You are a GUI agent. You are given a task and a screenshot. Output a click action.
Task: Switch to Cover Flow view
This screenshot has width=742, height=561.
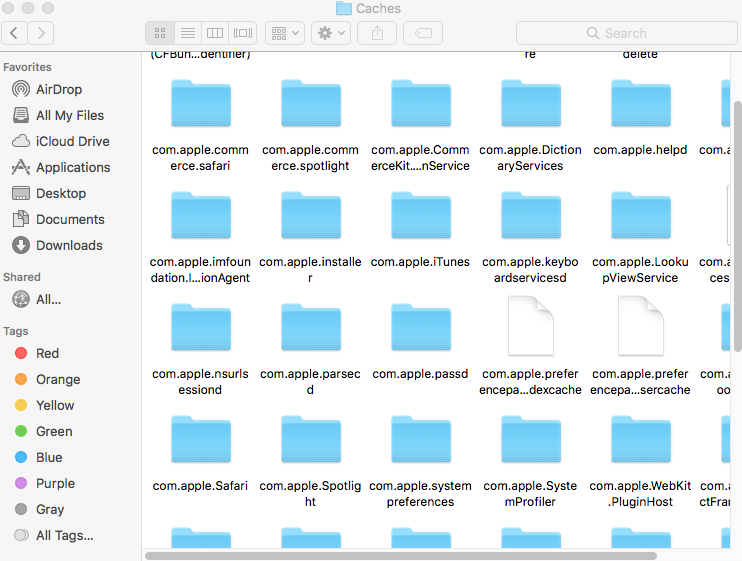click(x=243, y=33)
